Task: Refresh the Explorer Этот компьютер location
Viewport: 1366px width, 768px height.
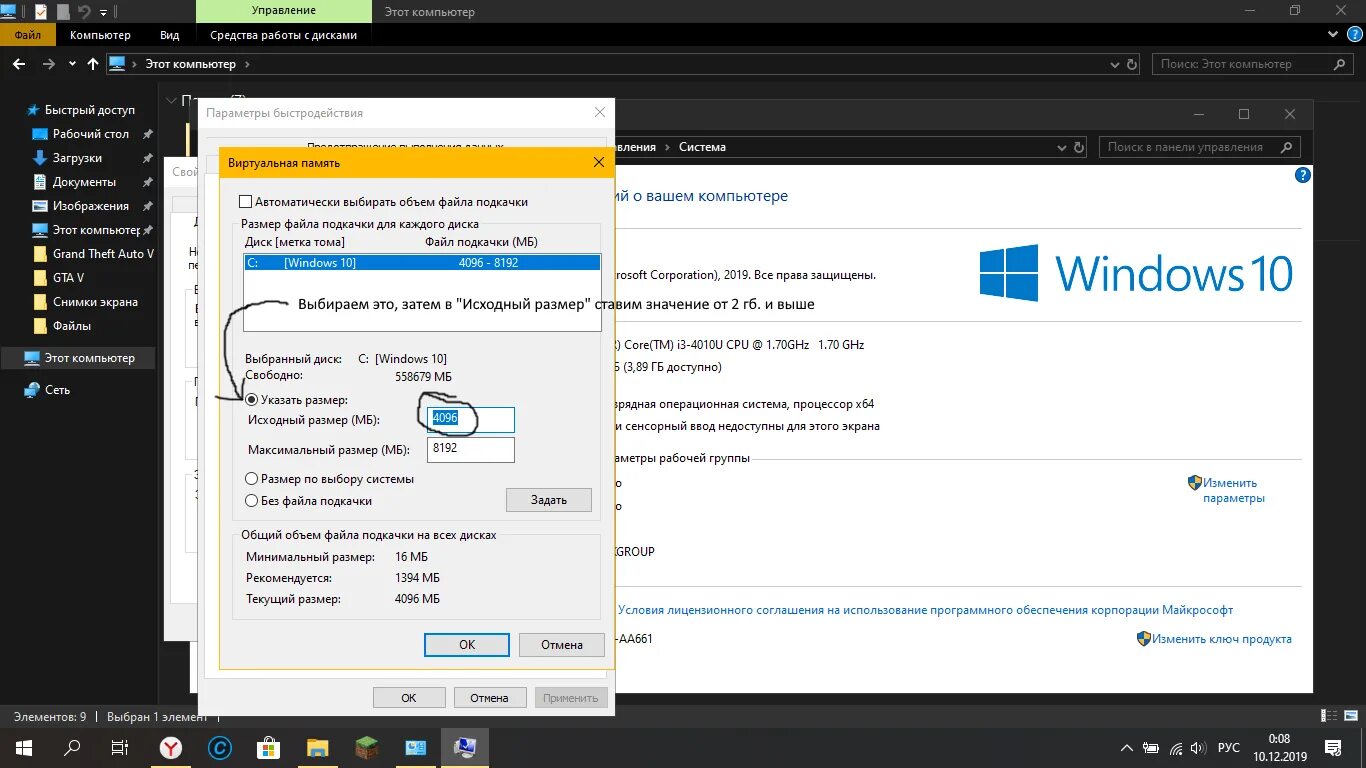Action: pos(1132,64)
